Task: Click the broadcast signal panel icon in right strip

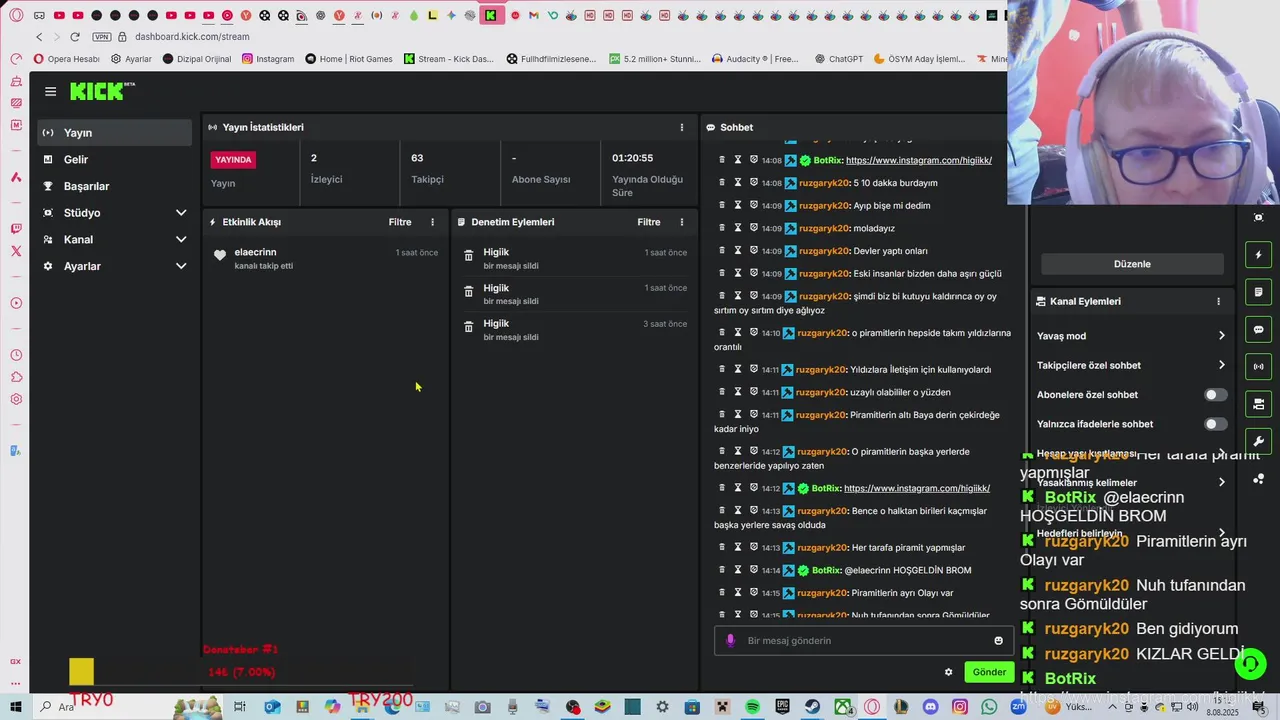Action: [1258, 367]
